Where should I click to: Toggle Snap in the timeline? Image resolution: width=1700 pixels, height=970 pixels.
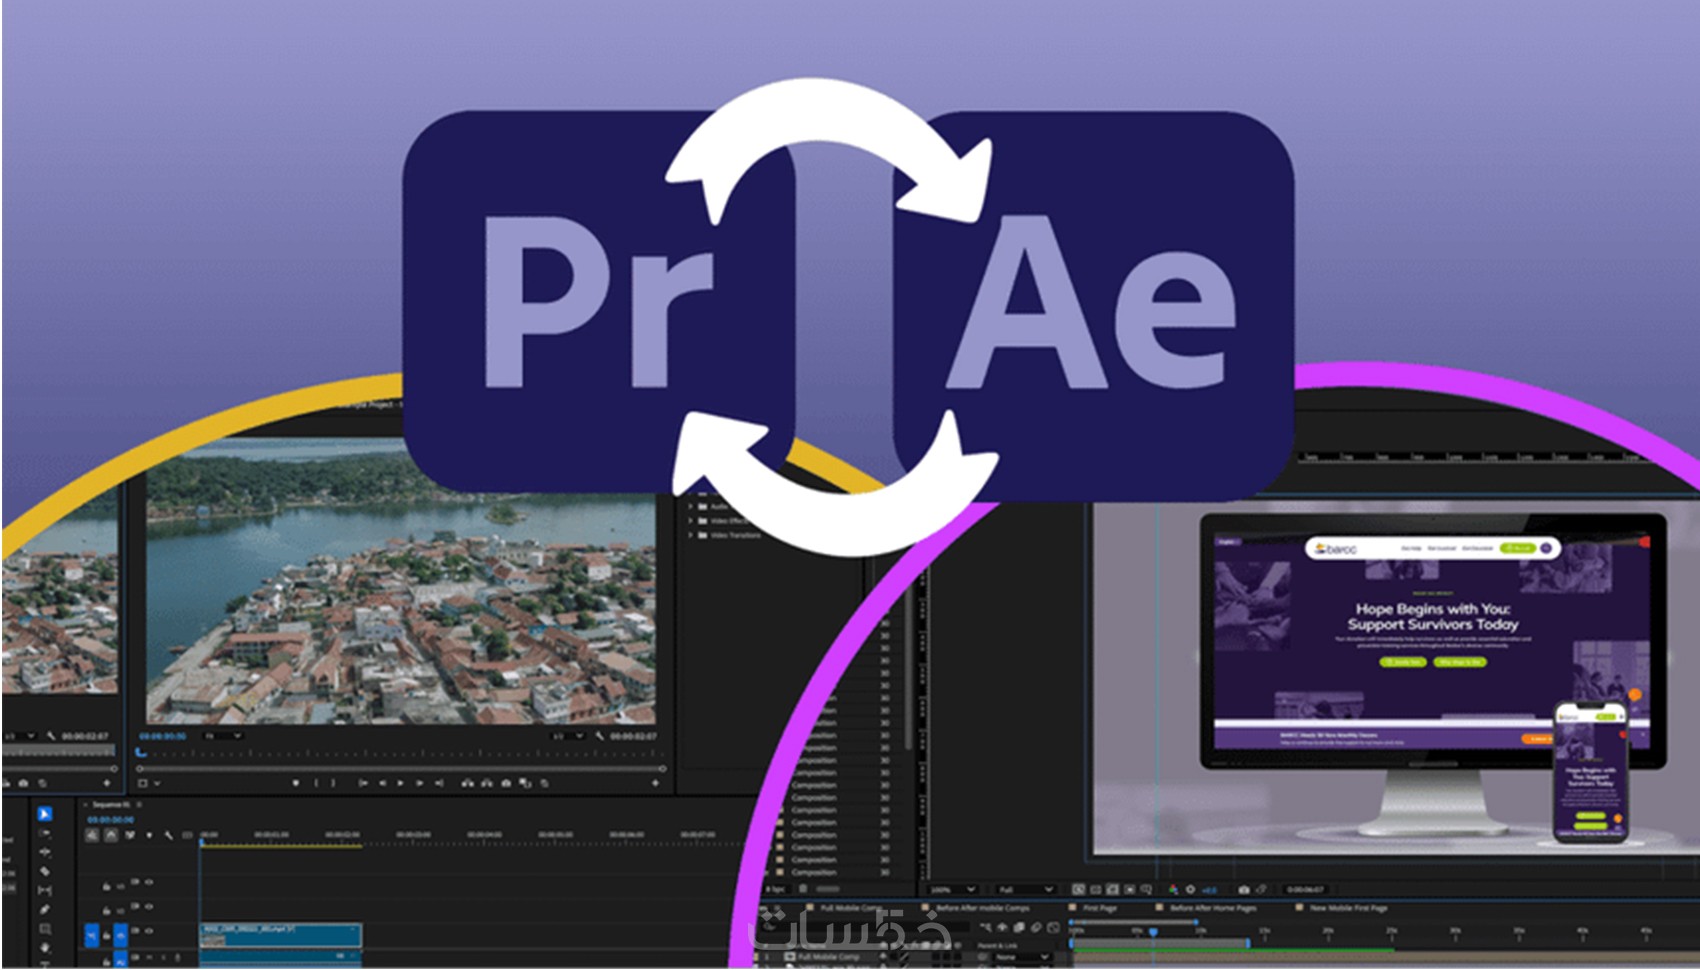[111, 835]
